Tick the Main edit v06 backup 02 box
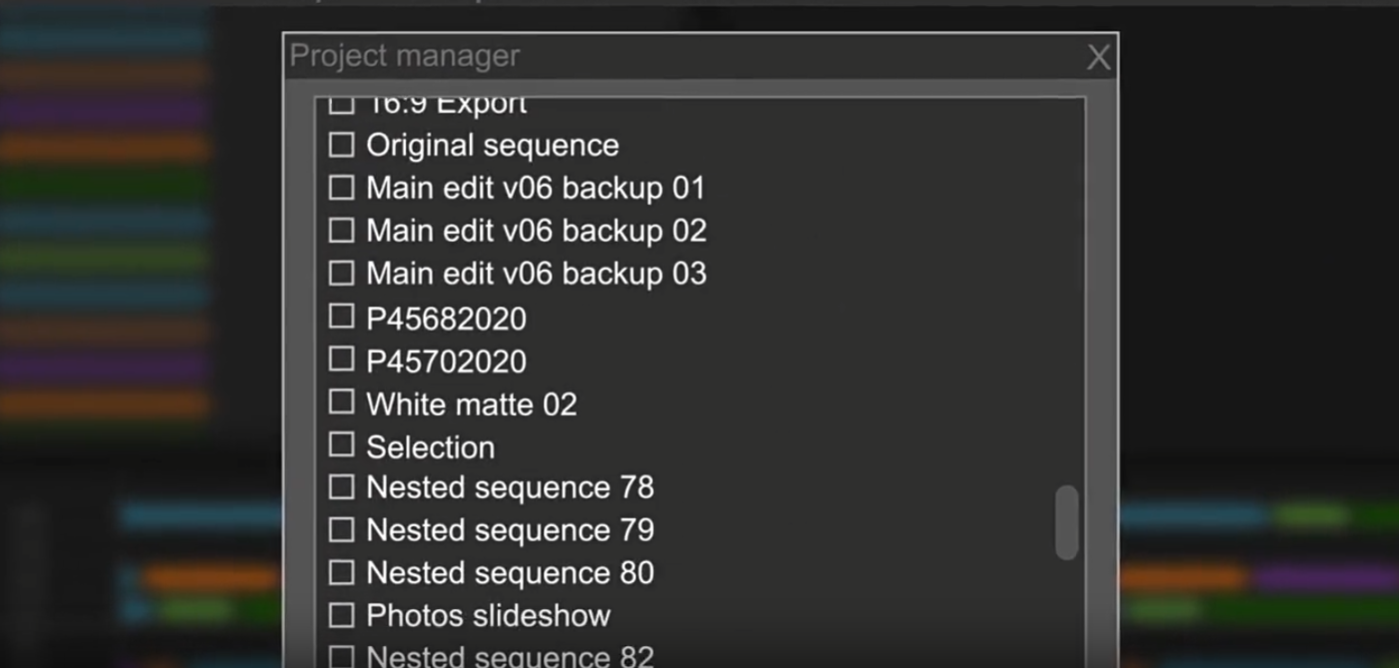Image resolution: width=1399 pixels, height=668 pixels. [x=342, y=230]
